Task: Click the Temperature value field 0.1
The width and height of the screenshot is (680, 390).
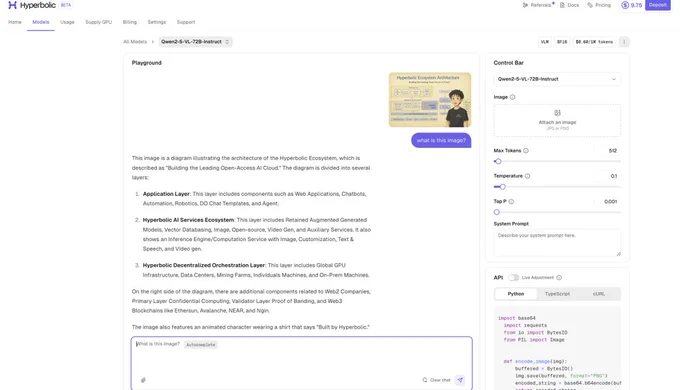Action: [608, 176]
